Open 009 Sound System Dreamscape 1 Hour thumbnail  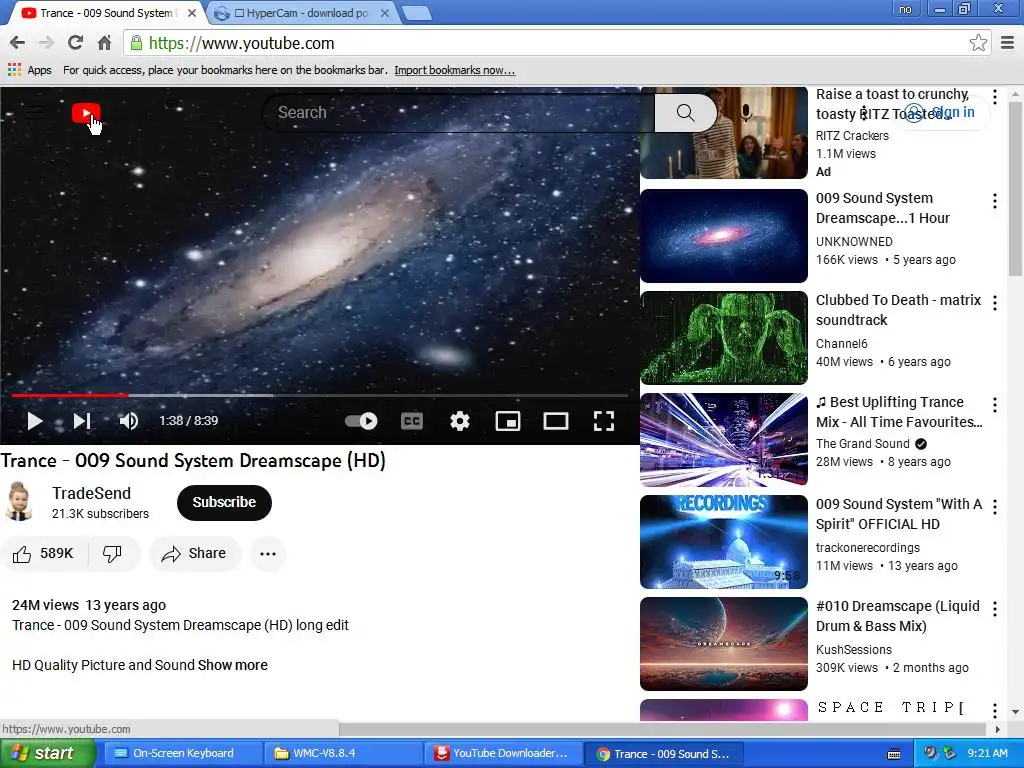coord(724,236)
